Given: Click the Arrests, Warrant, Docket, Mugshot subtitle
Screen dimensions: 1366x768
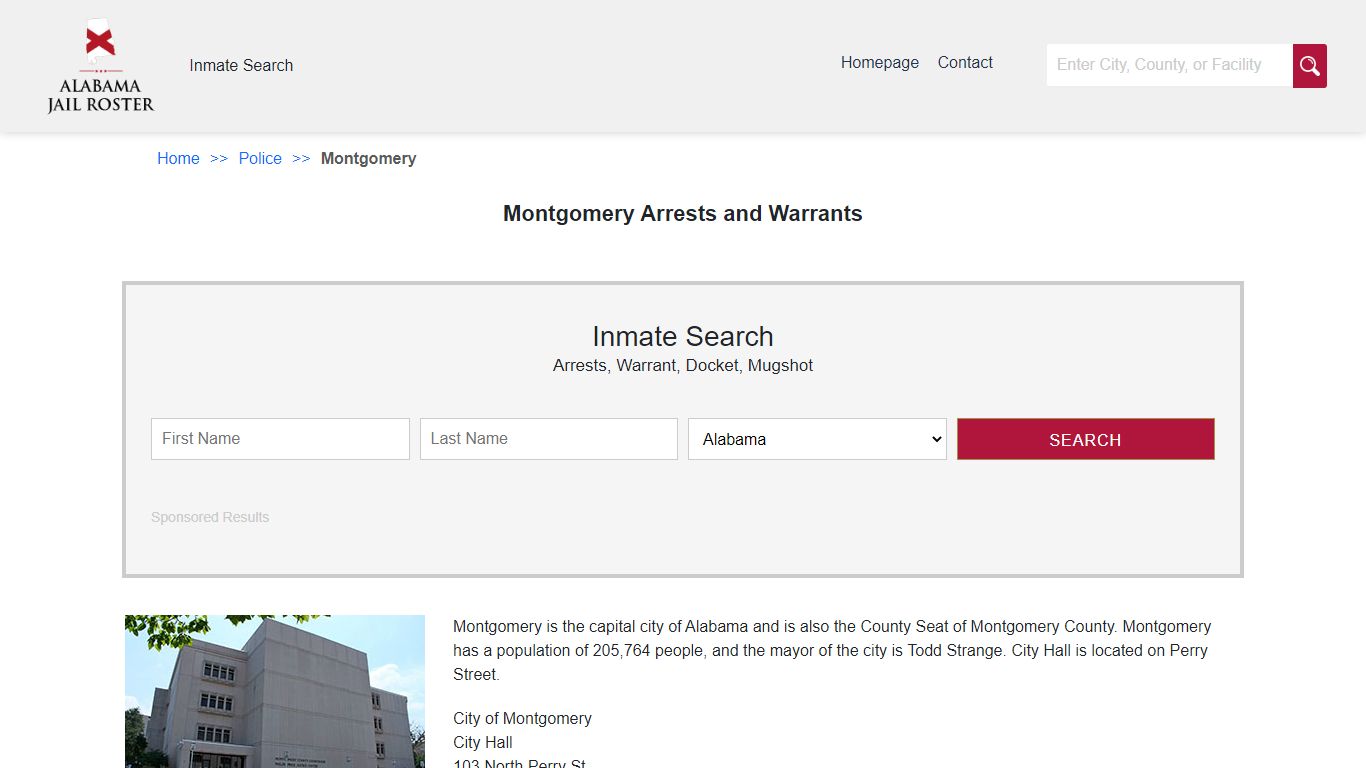Looking at the screenshot, I should pyautogui.click(x=683, y=365).
